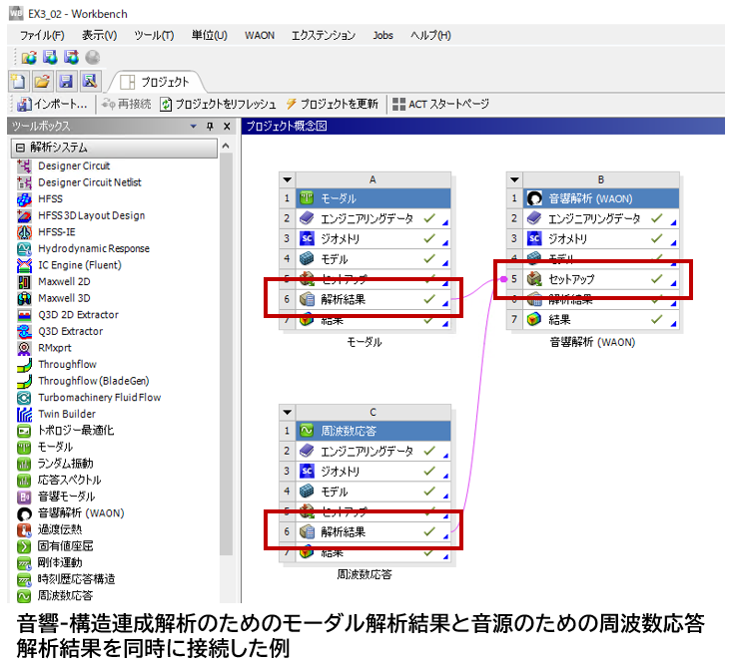Open the WAON menu
The width and height of the screenshot is (731, 663).
point(260,35)
